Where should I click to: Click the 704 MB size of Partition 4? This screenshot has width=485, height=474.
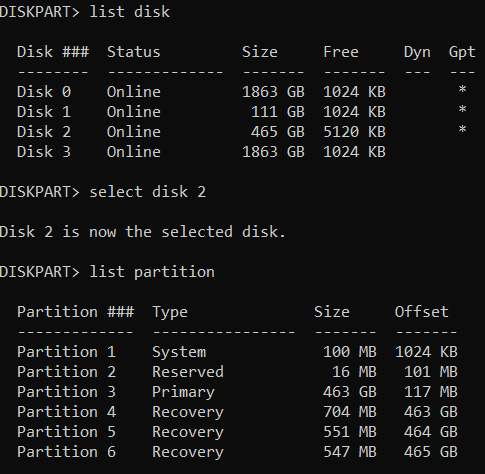[350, 412]
